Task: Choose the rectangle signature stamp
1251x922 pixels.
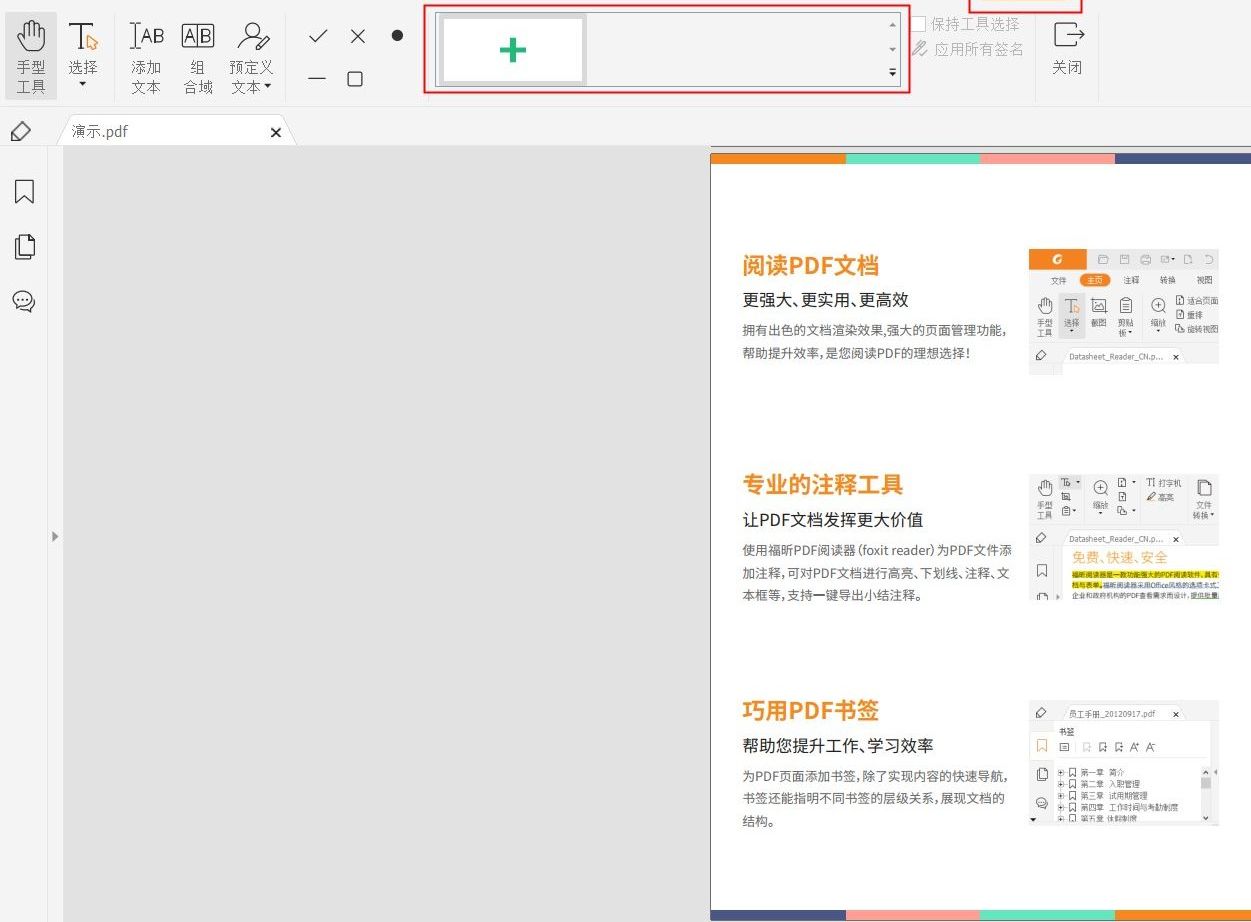Action: tap(357, 78)
